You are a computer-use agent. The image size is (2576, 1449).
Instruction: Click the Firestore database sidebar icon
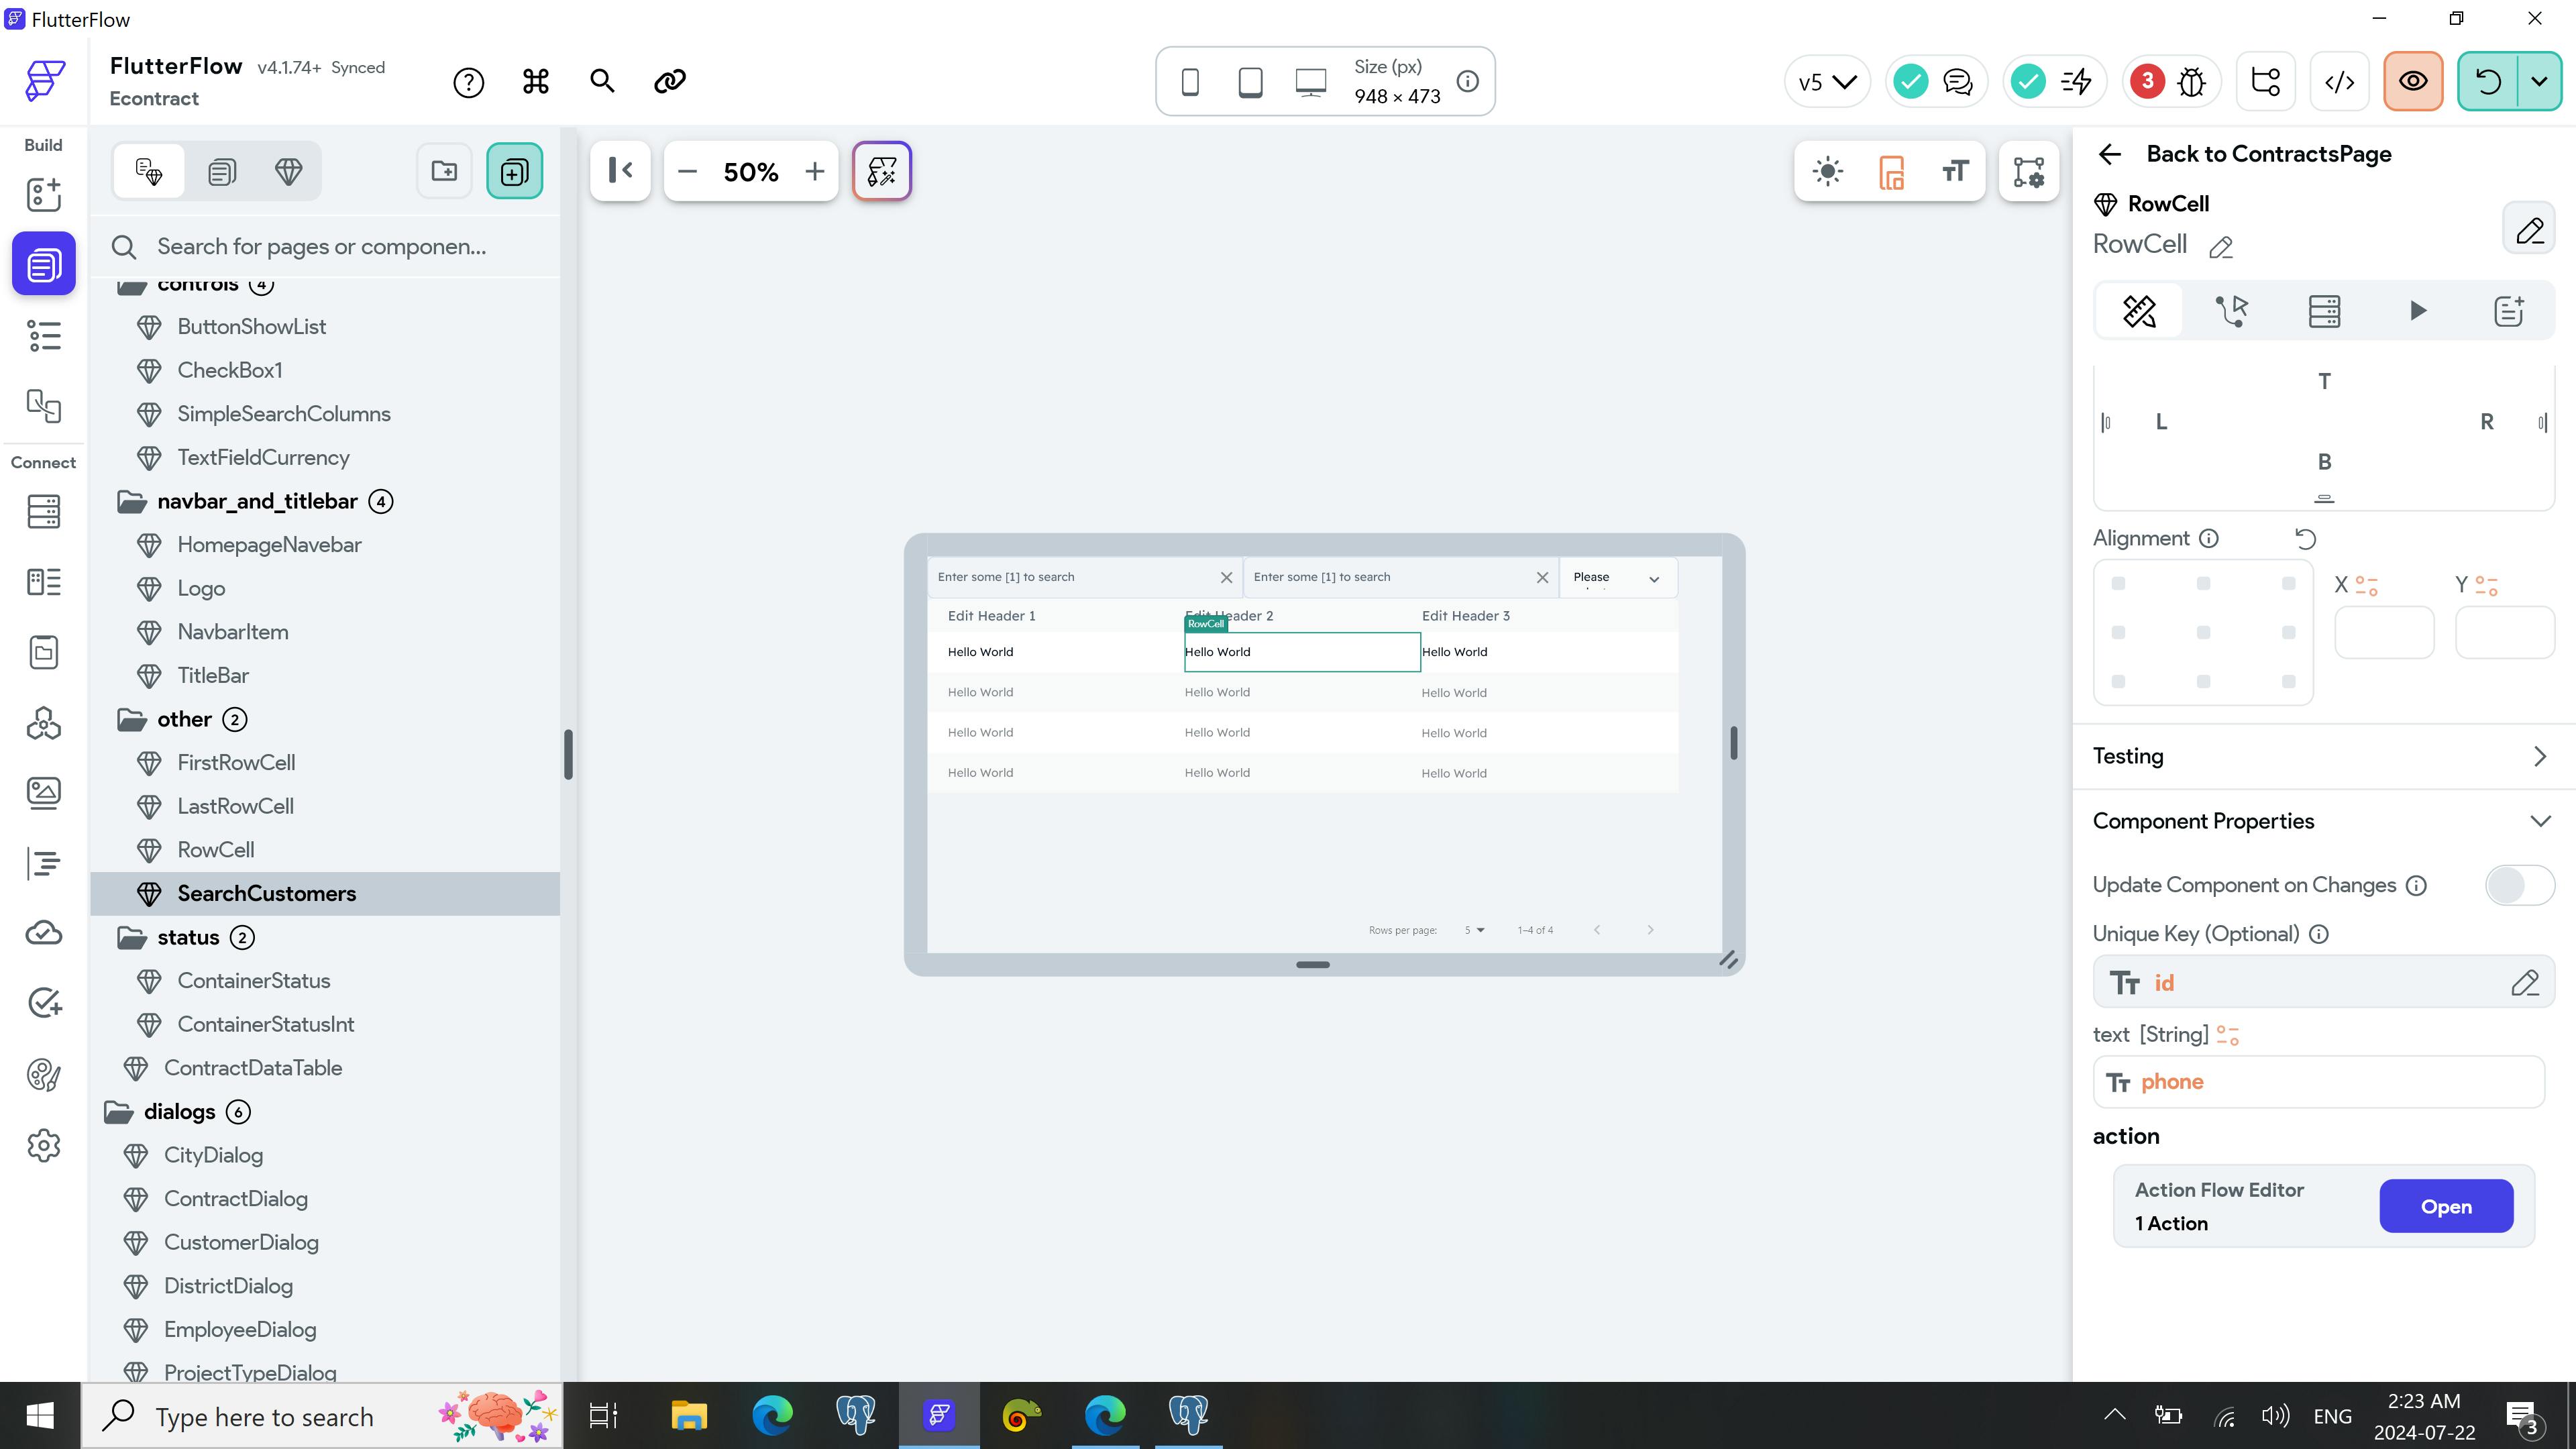43,511
